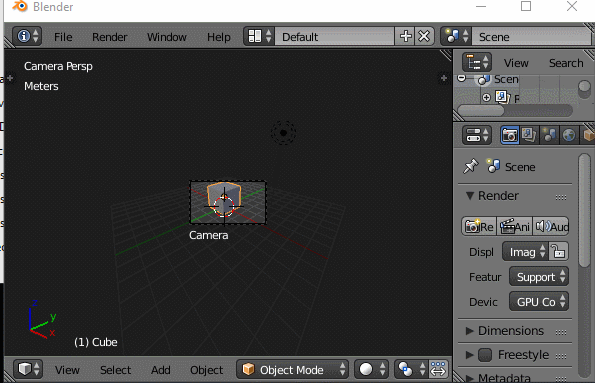Screen dimensions: 595x383
Task: Minimize the Blender window
Action: pyautogui.click(x=481, y=6)
